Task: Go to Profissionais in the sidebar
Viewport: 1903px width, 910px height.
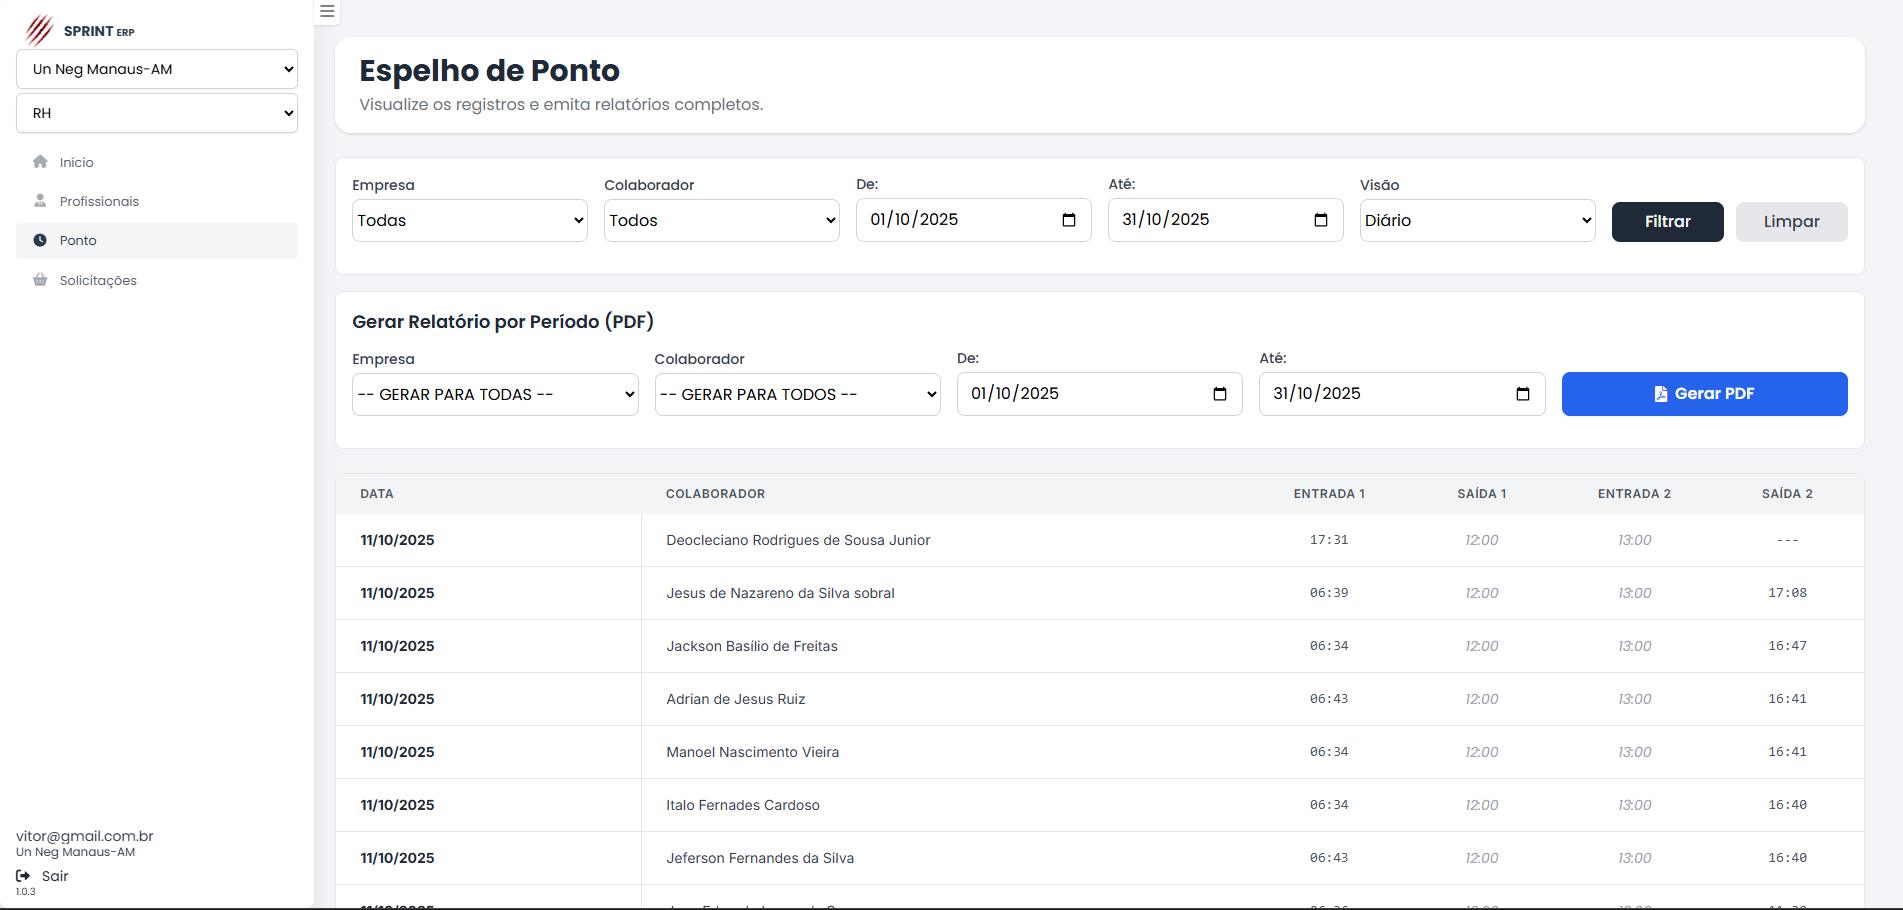Action: click(x=99, y=201)
